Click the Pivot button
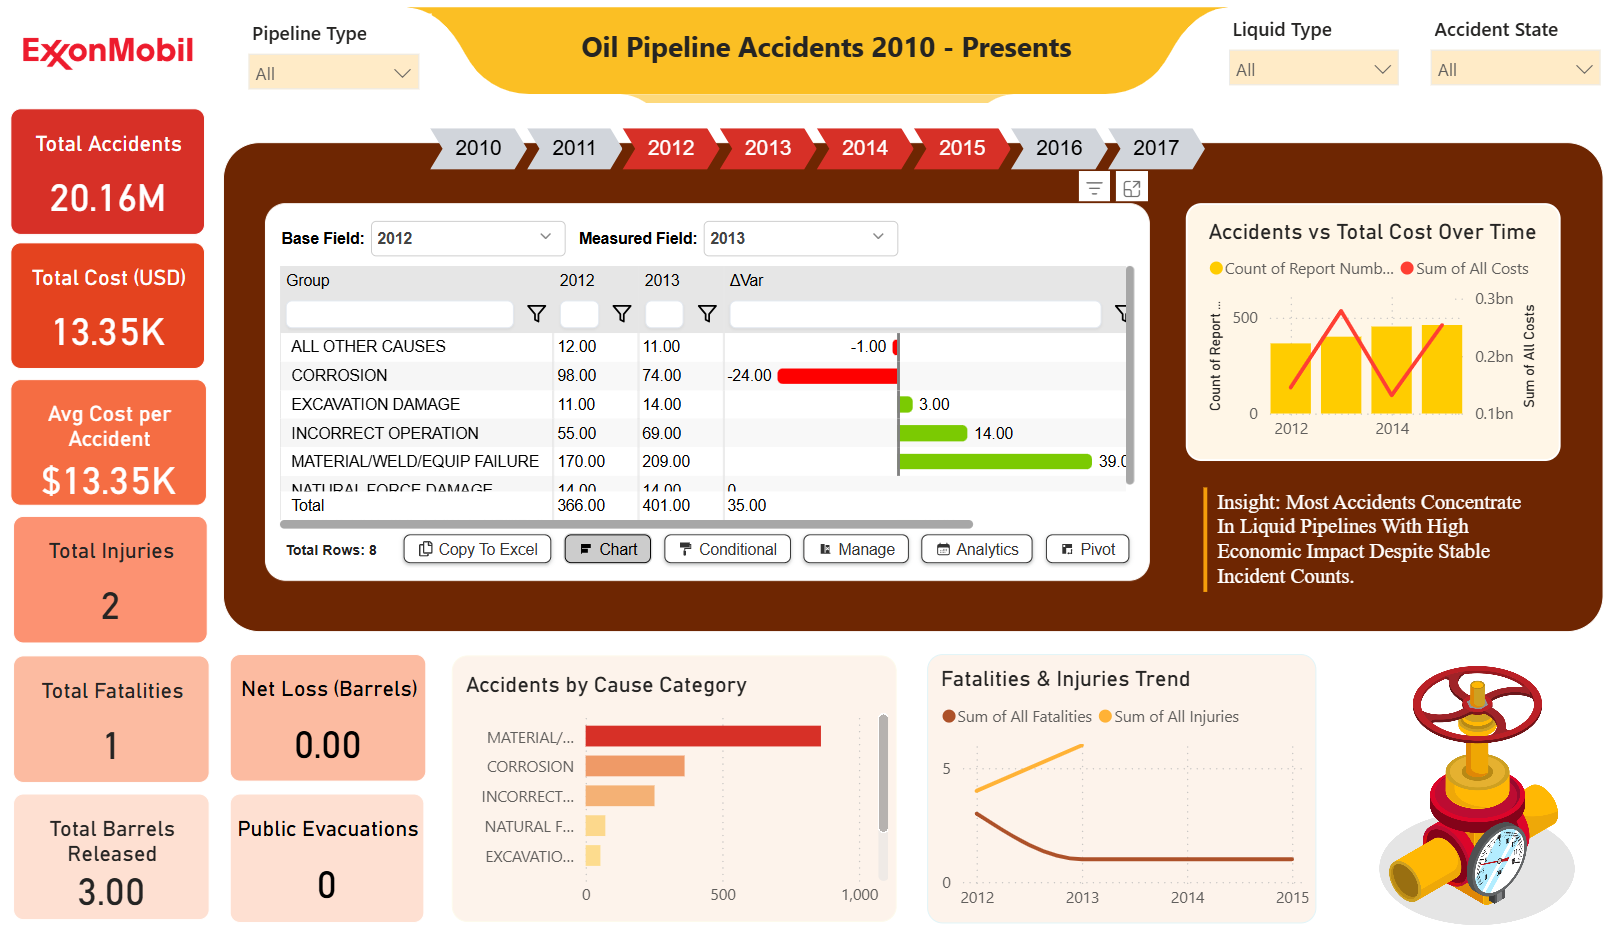This screenshot has height=927, width=1612. 1088,549
